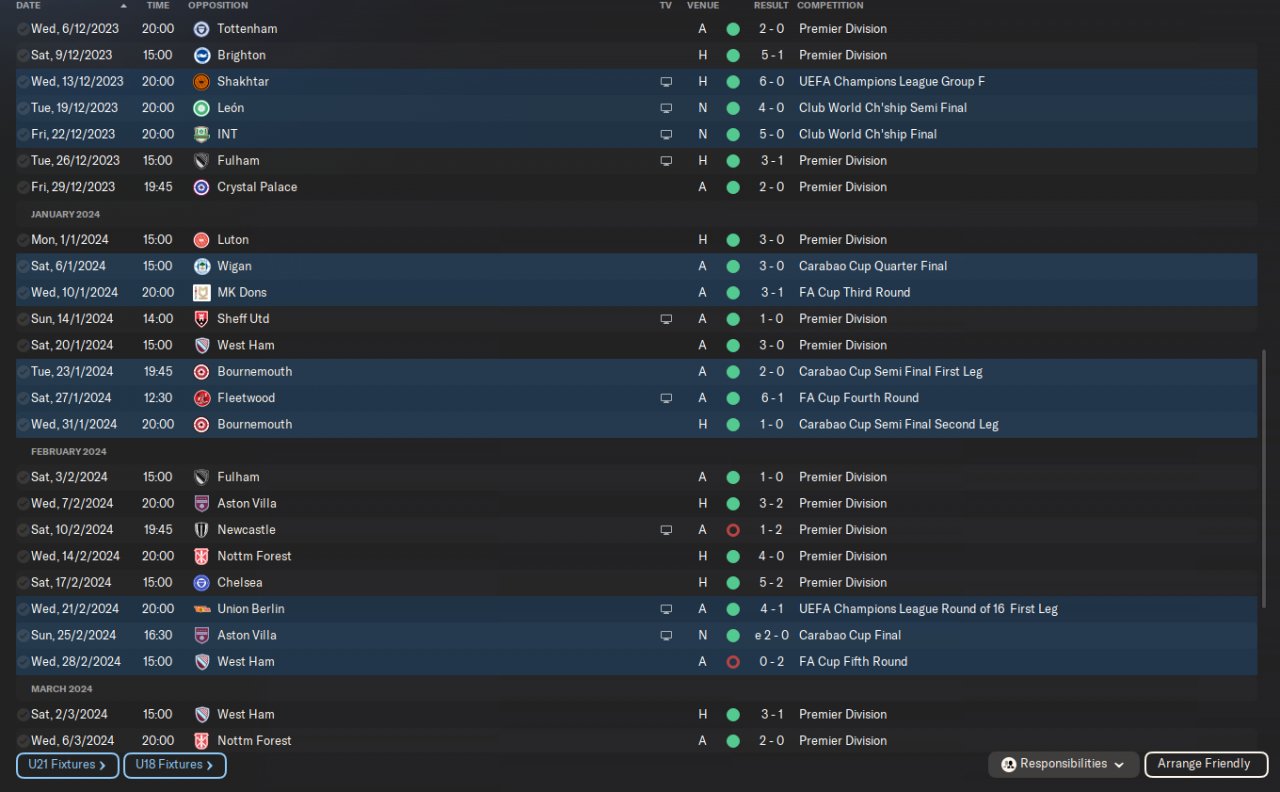Click the Shakhtar club badge icon
This screenshot has height=792, width=1280.
(x=201, y=82)
